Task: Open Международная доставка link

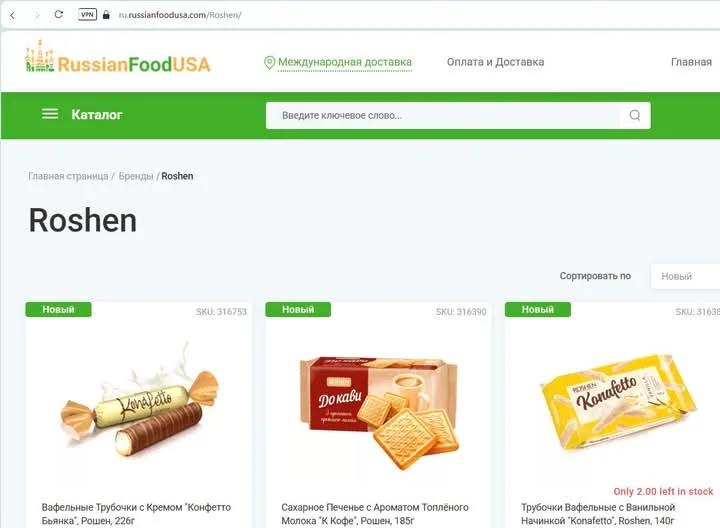Action: tap(345, 62)
